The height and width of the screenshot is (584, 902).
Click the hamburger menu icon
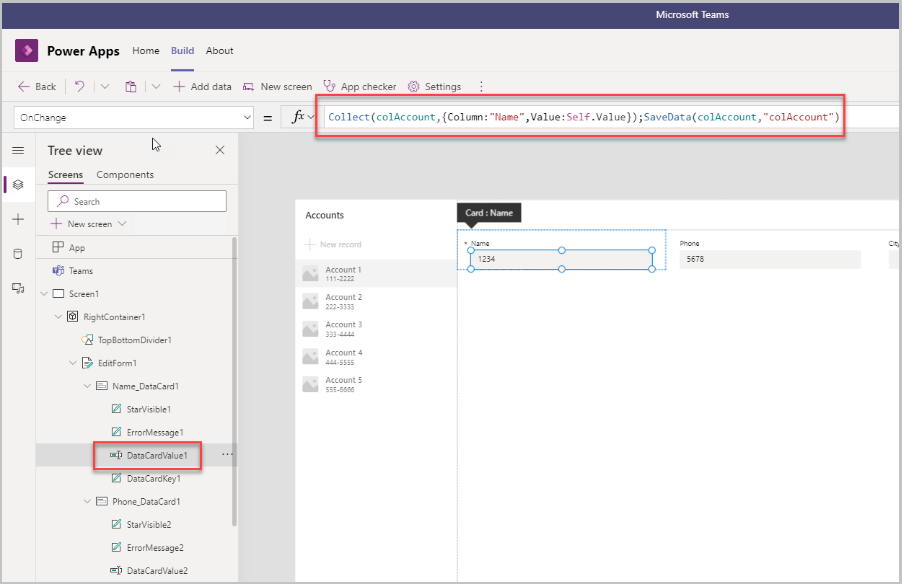pos(18,151)
